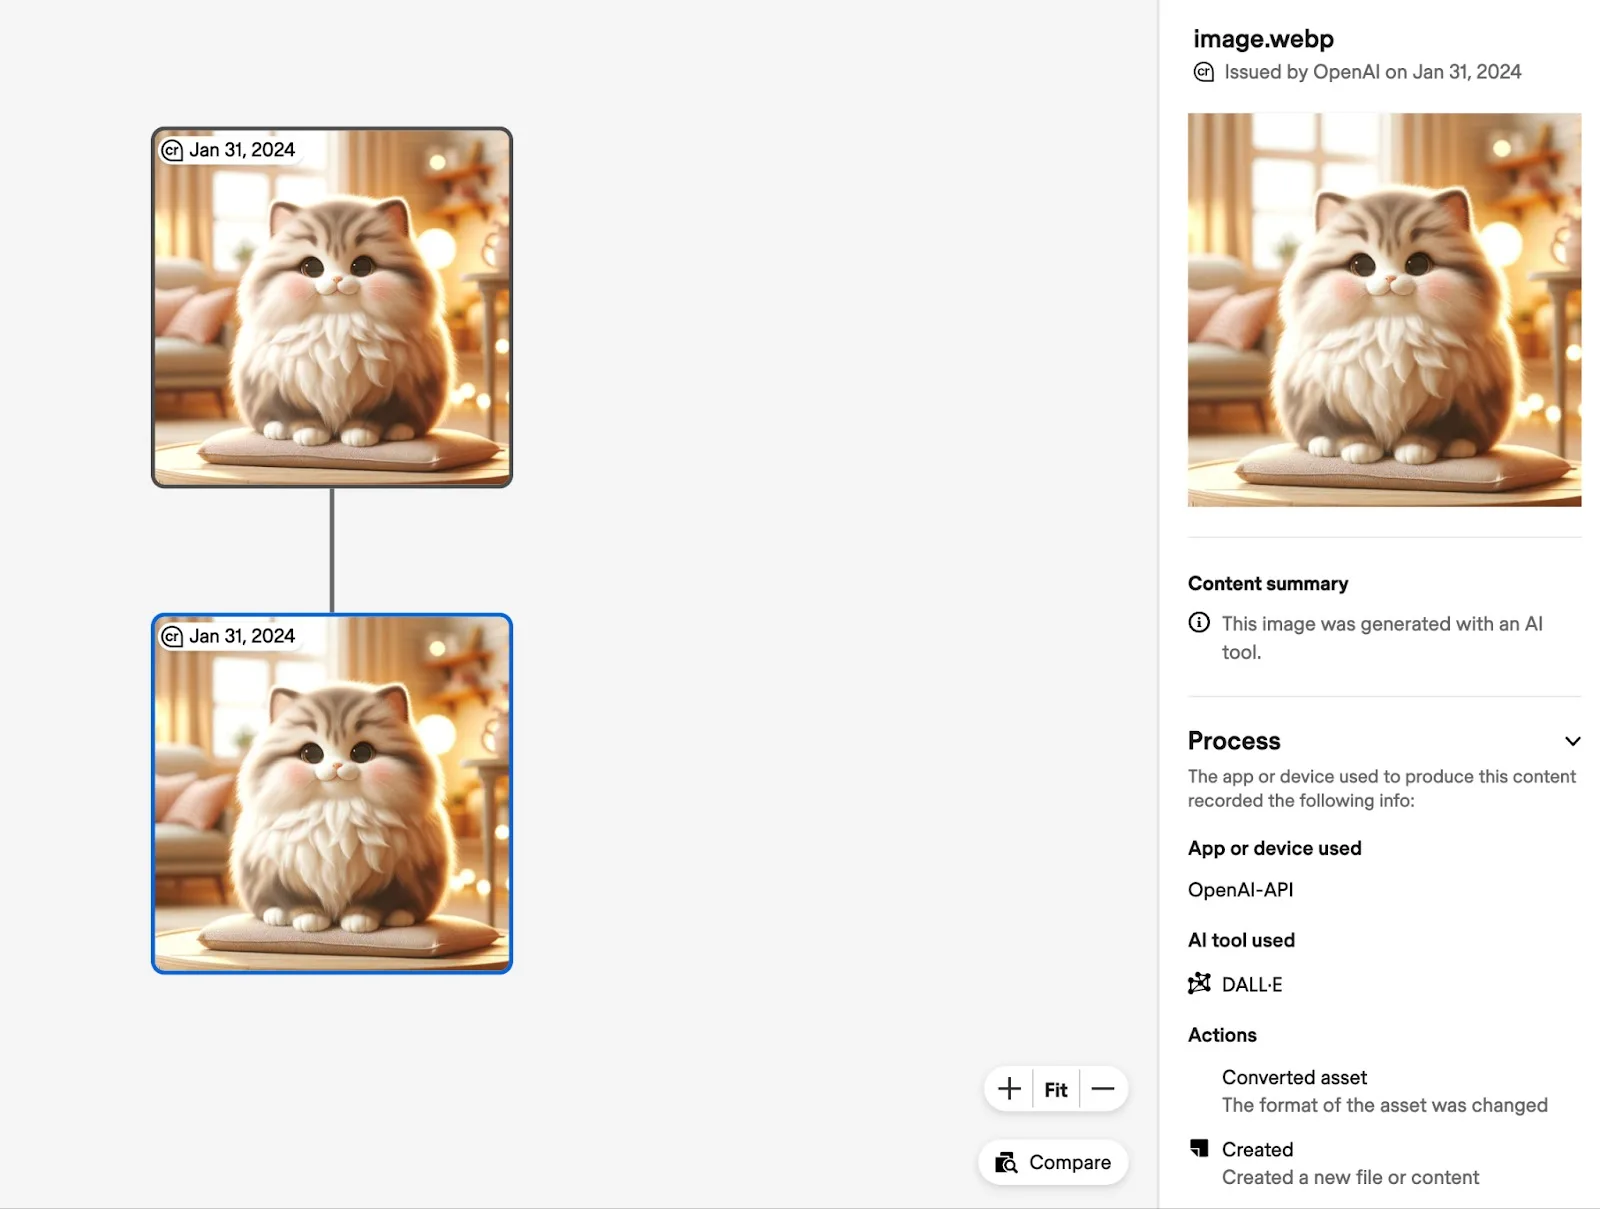Click the Converted asset action entry

click(1294, 1077)
